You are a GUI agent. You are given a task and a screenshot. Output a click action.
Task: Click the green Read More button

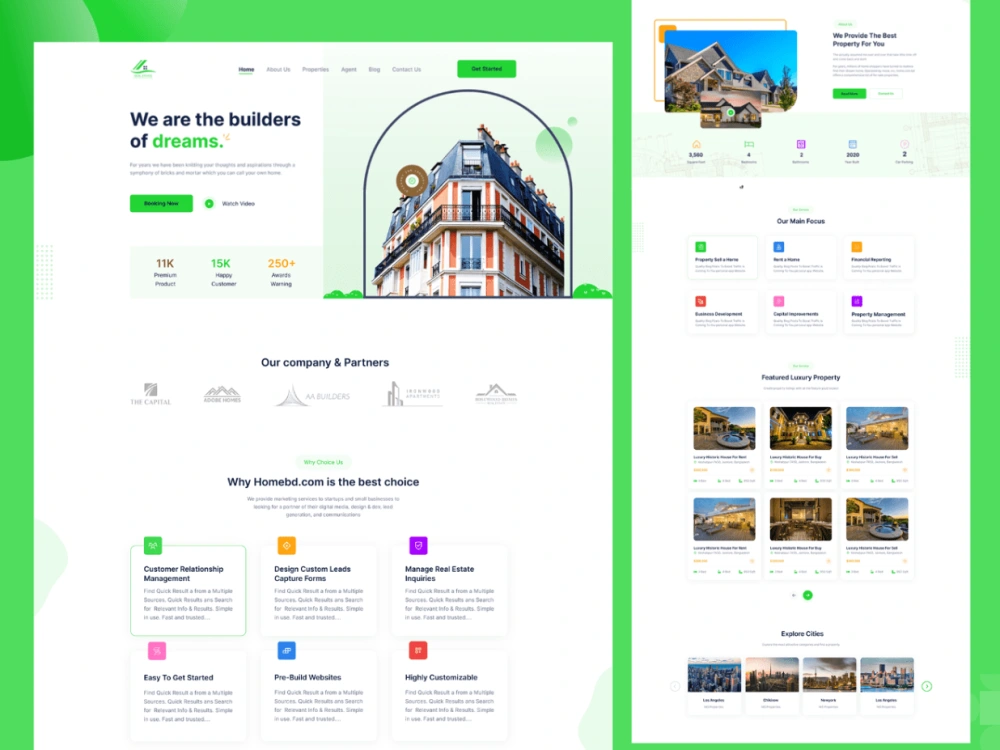pyautogui.click(x=849, y=94)
